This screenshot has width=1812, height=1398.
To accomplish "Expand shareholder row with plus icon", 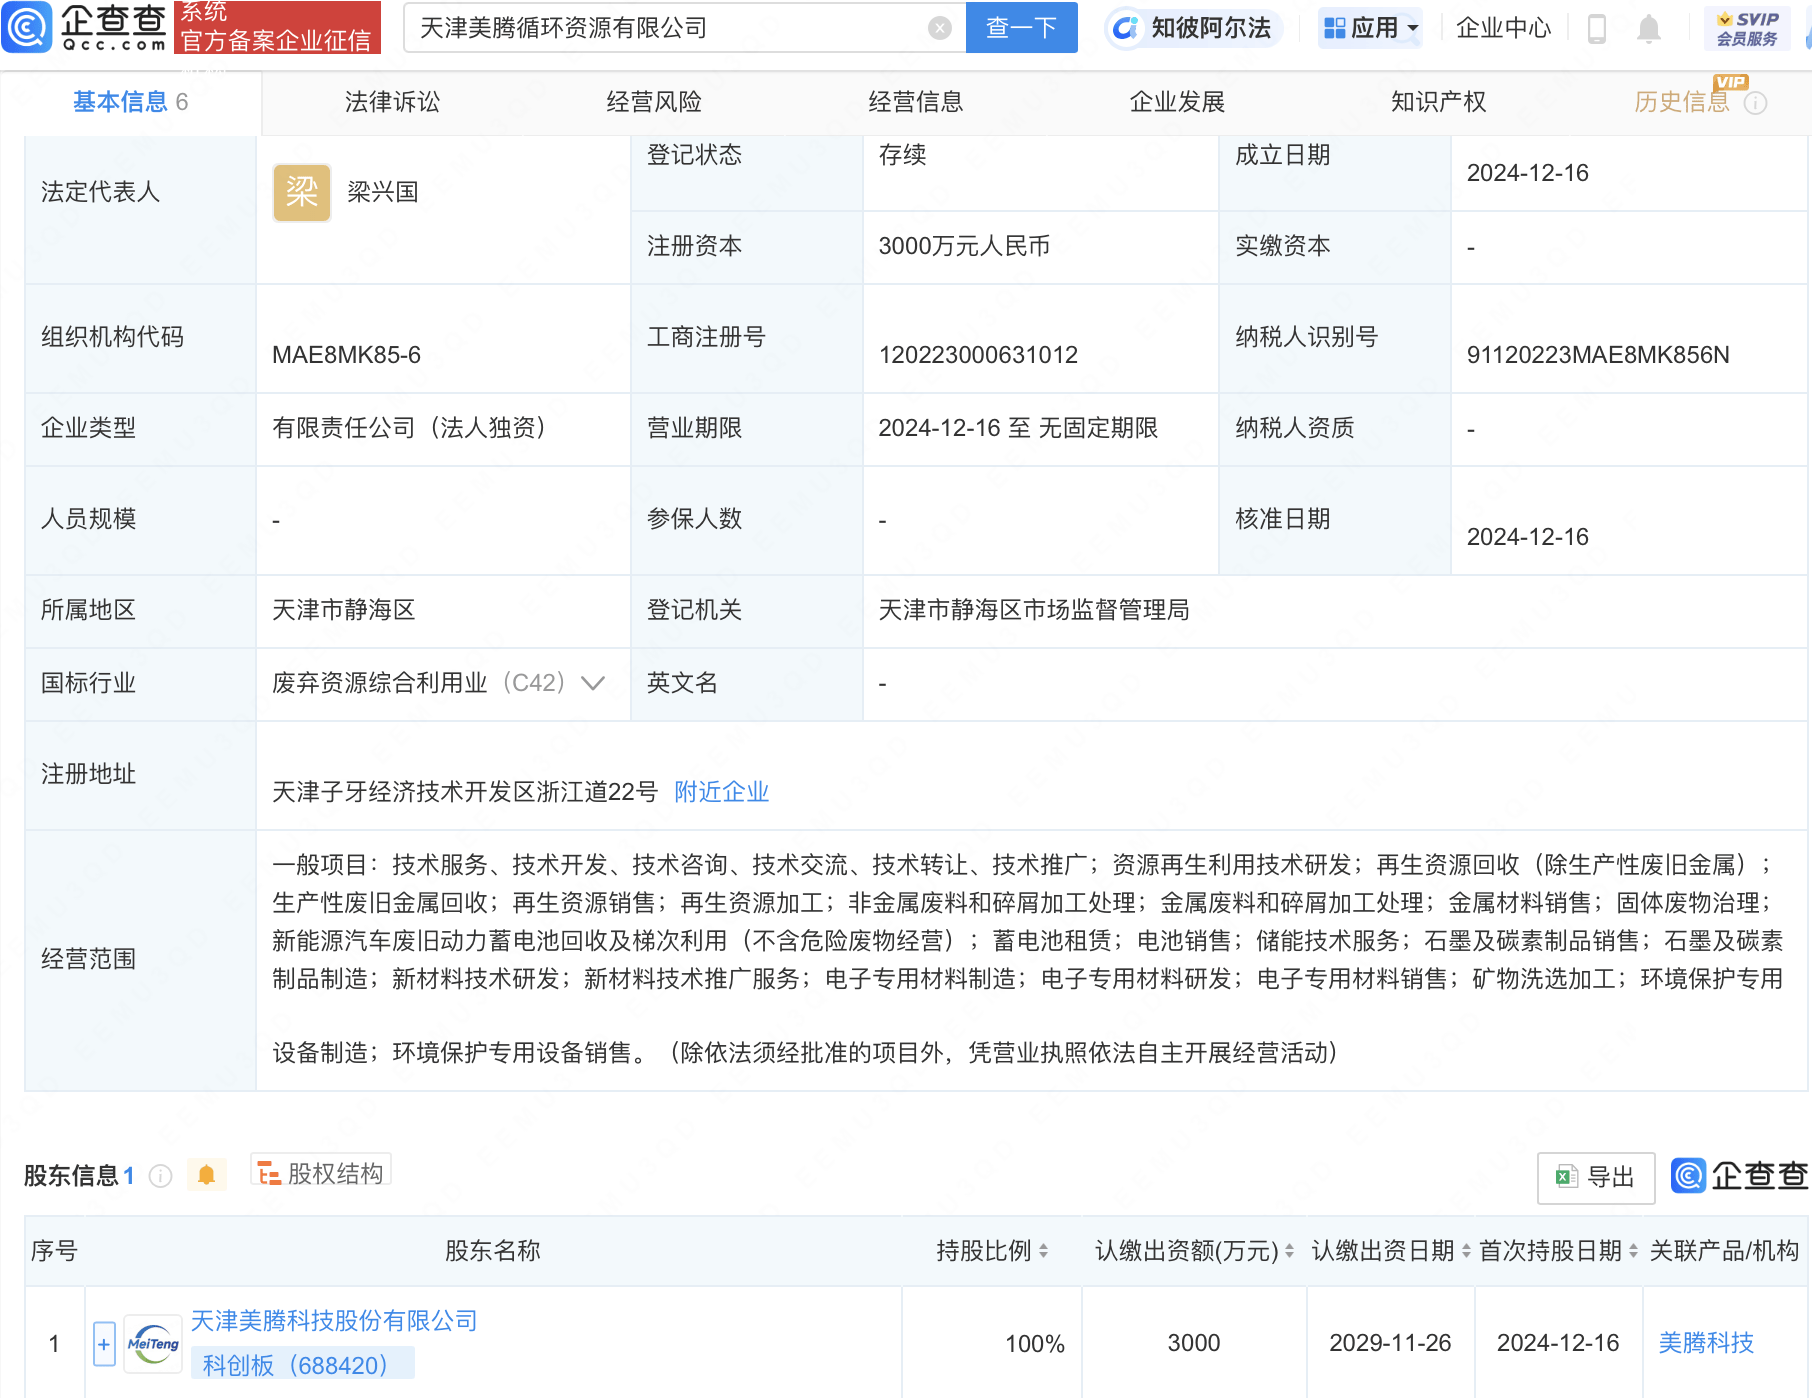I will pyautogui.click(x=104, y=1343).
